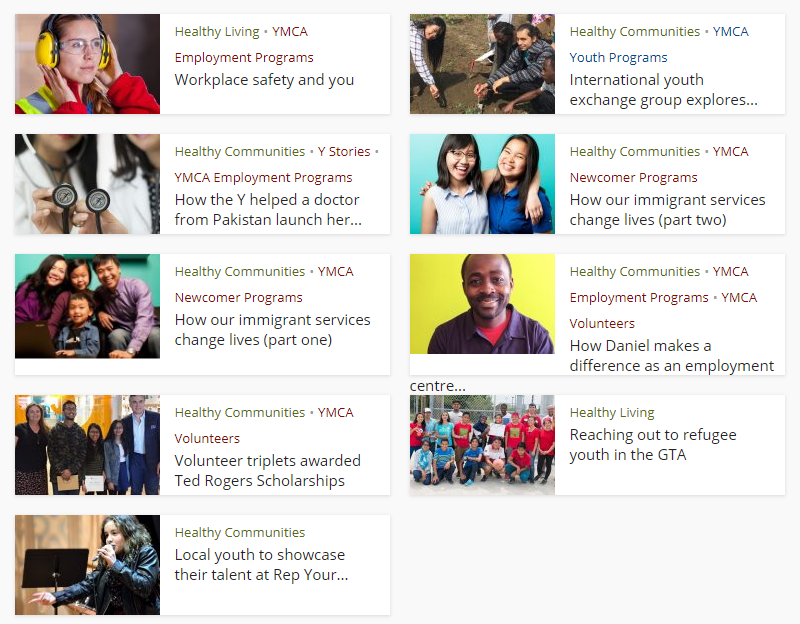Viewport: 800px width, 624px height.
Task: Open Local youth to showcase talent article
Action: tap(261, 564)
